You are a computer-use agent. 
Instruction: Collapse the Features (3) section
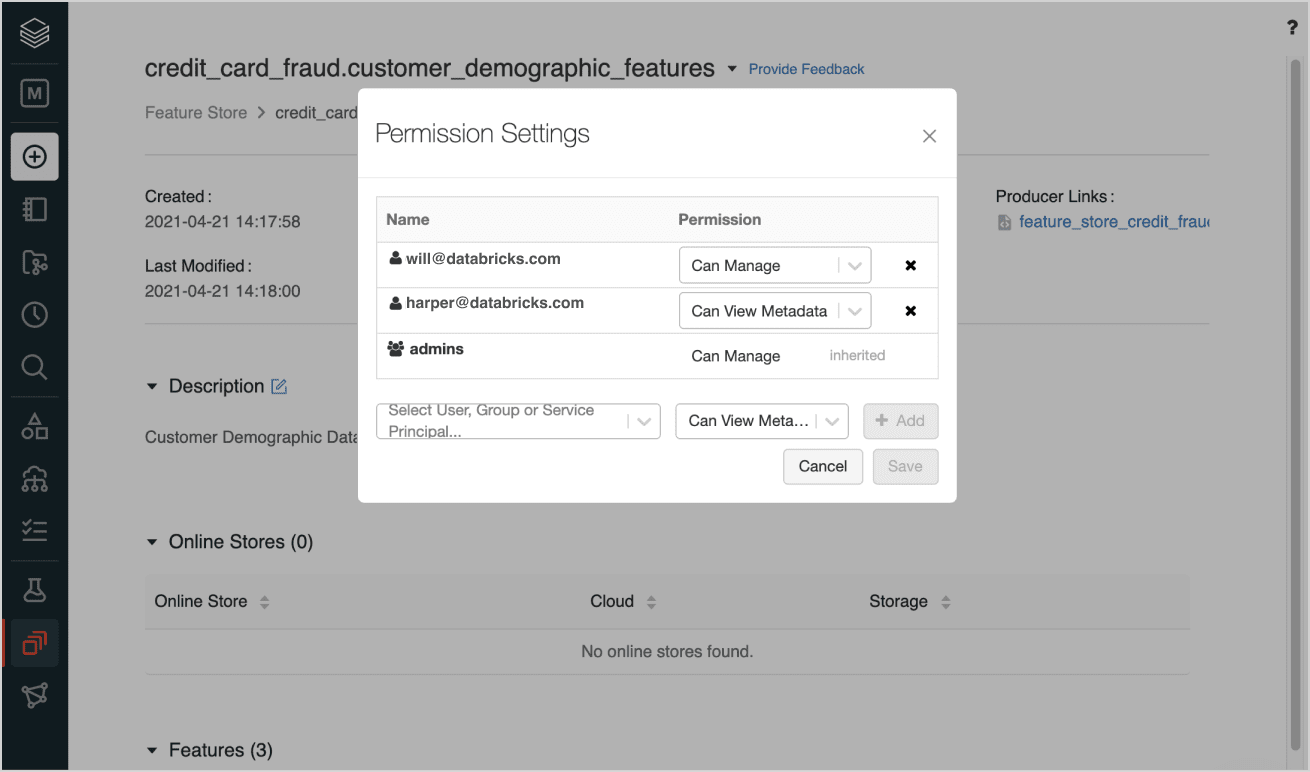pyautogui.click(x=152, y=750)
